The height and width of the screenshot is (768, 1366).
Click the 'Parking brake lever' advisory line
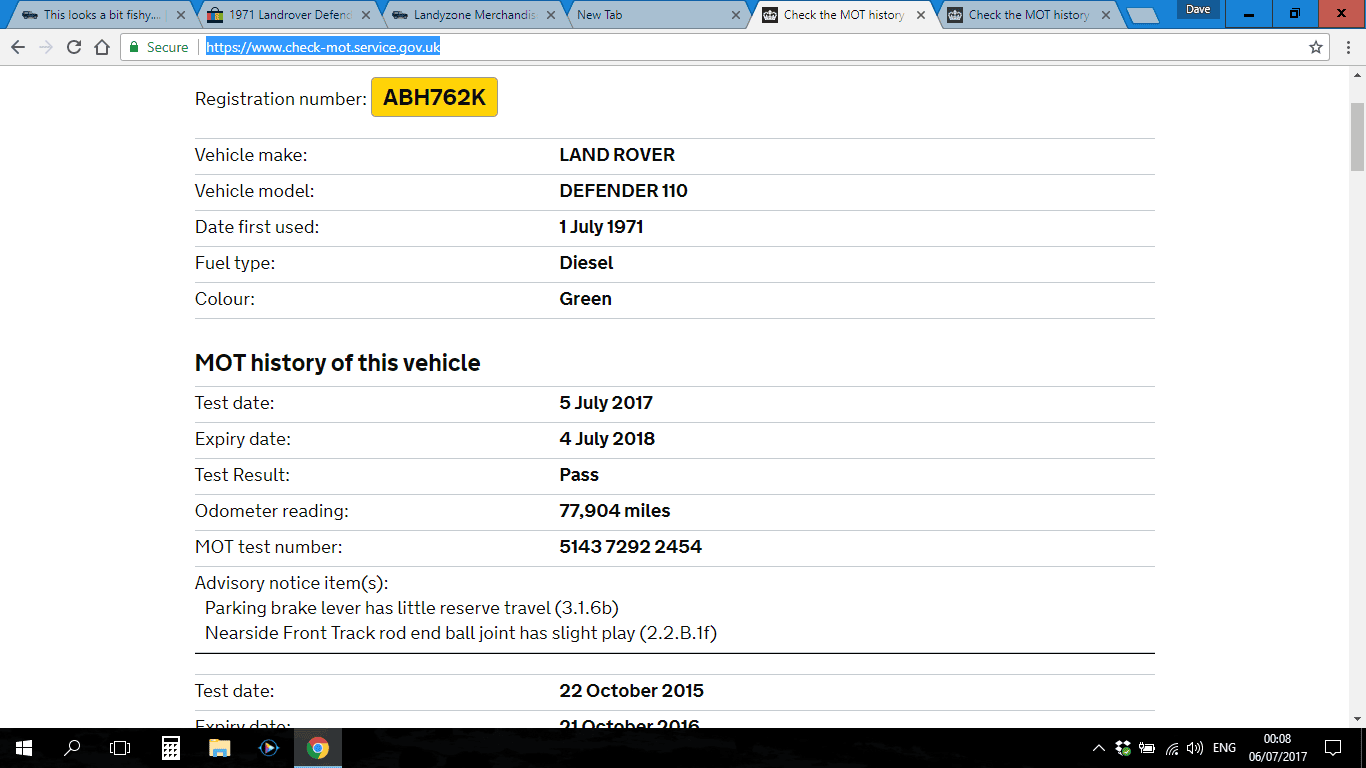point(412,608)
